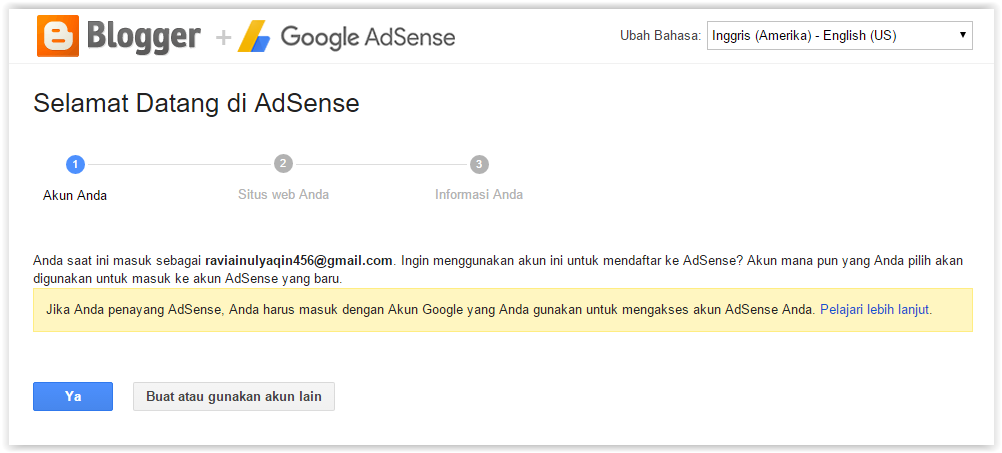1002x453 pixels.
Task: Select step 3 circle Informasi Anda
Action: coord(479,164)
